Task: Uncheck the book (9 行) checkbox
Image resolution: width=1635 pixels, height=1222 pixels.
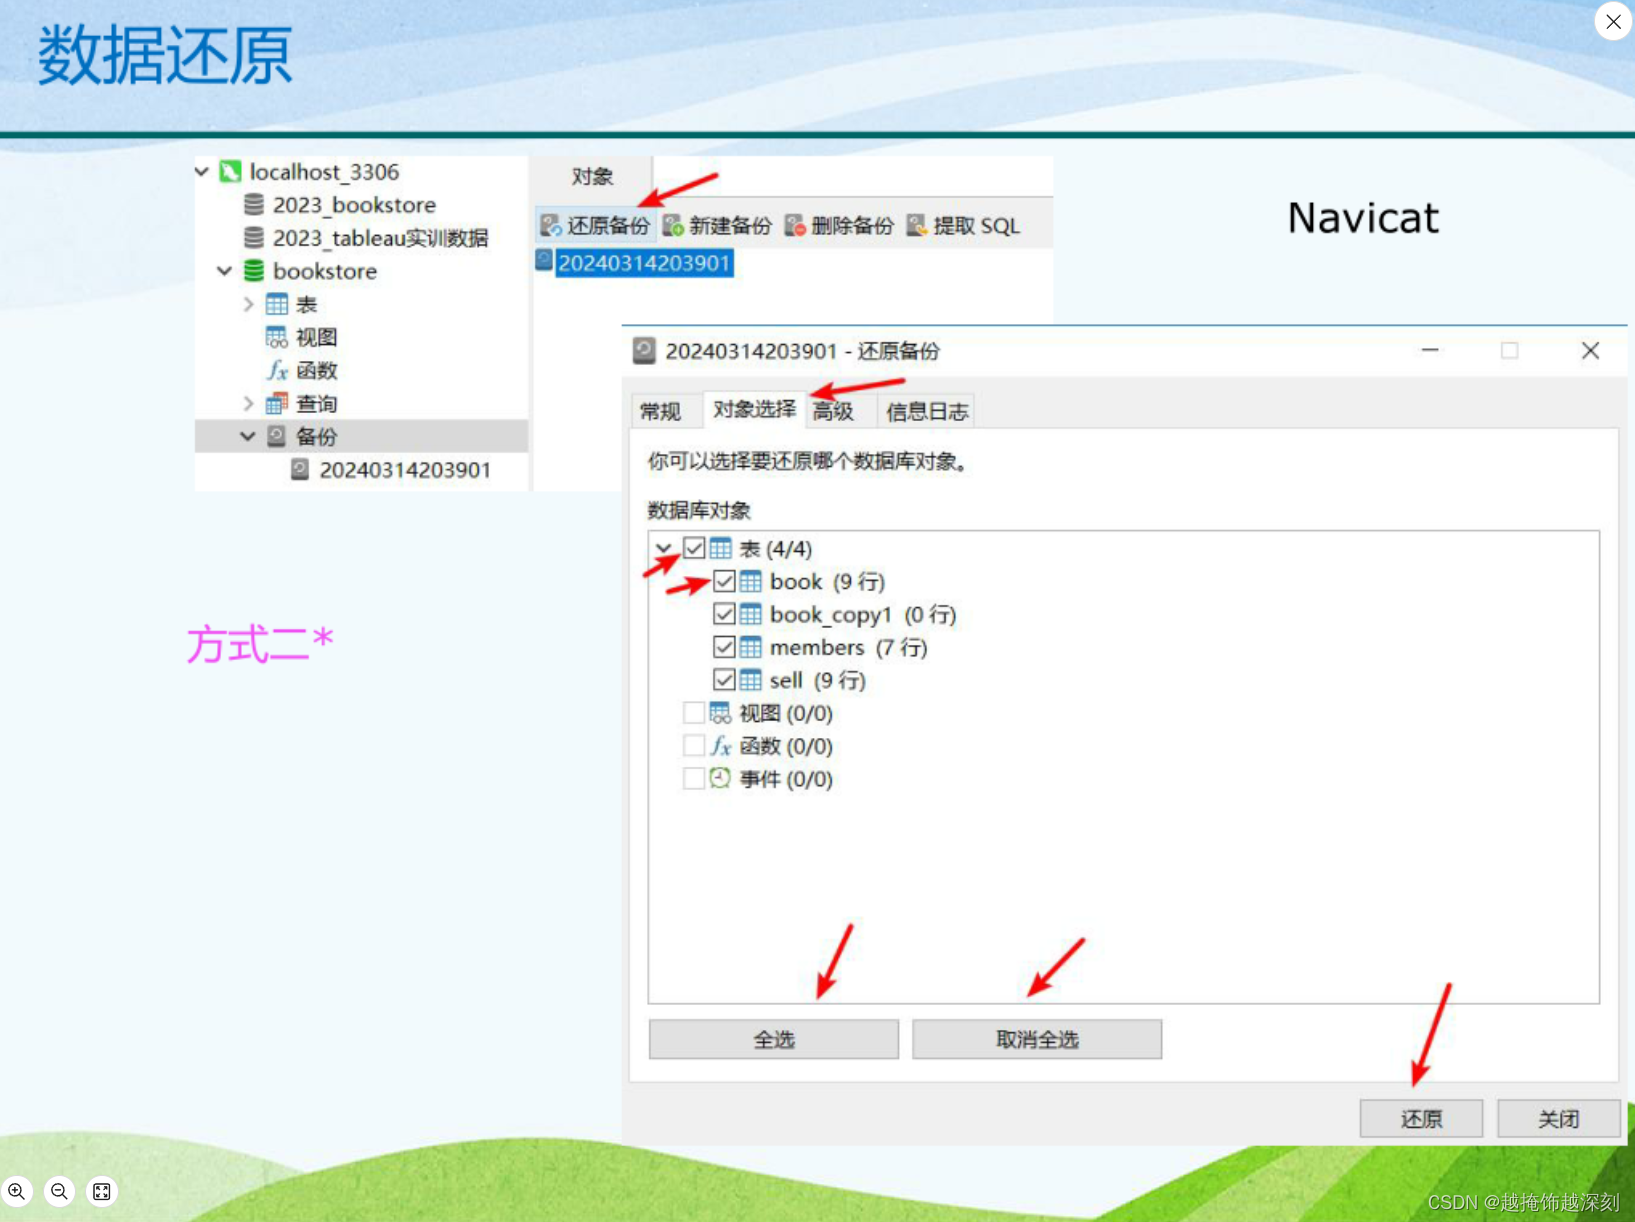Action: (724, 581)
